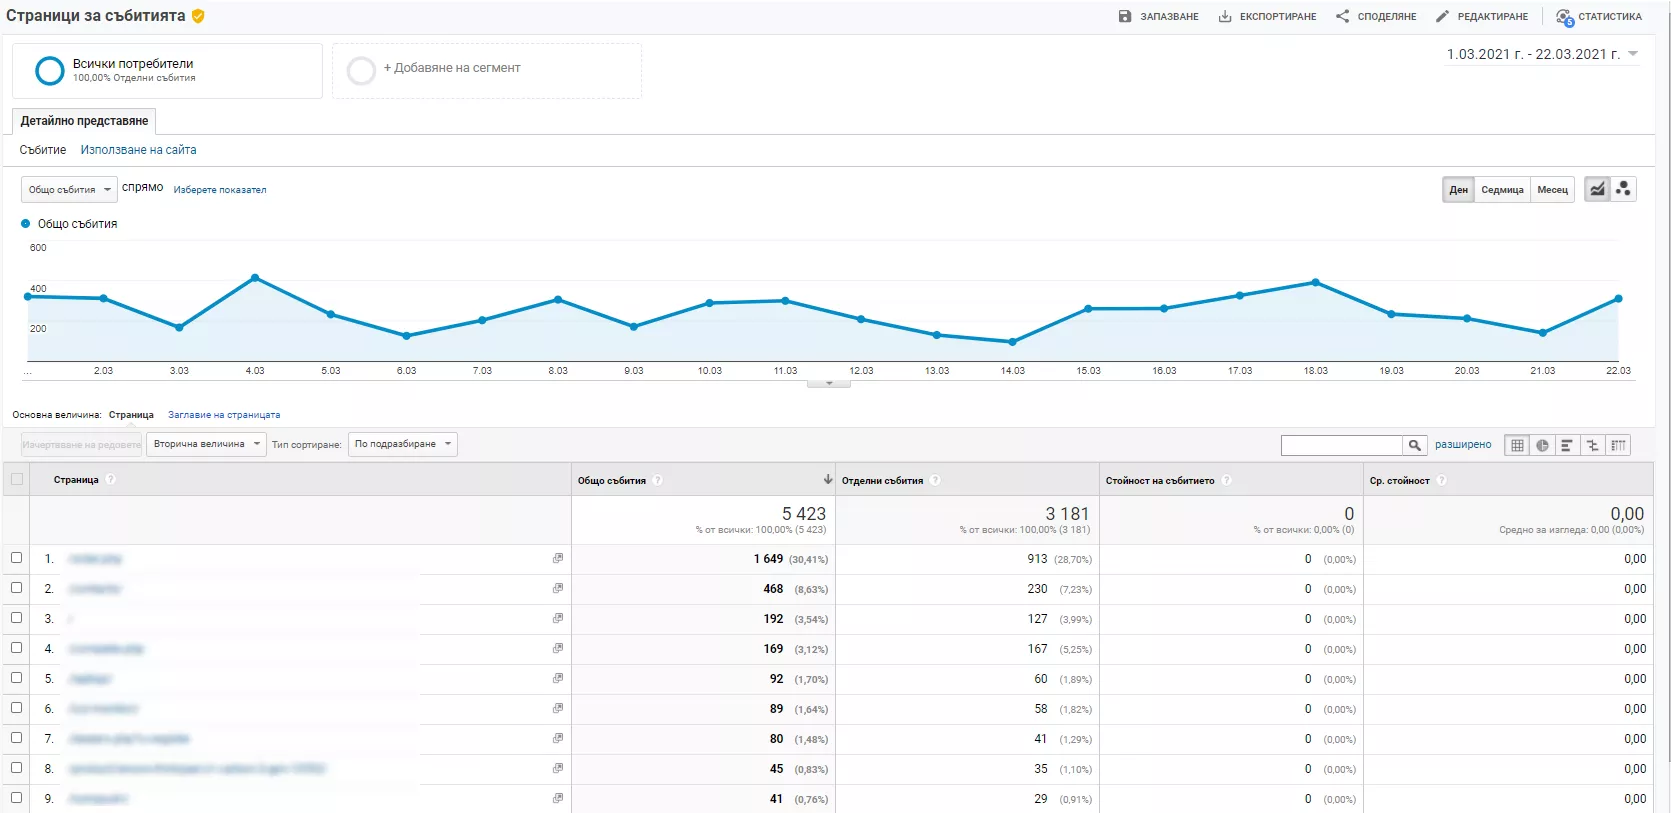The image size is (1671, 813).
Task: Click the разширено advanced filter link
Action: (1463, 445)
